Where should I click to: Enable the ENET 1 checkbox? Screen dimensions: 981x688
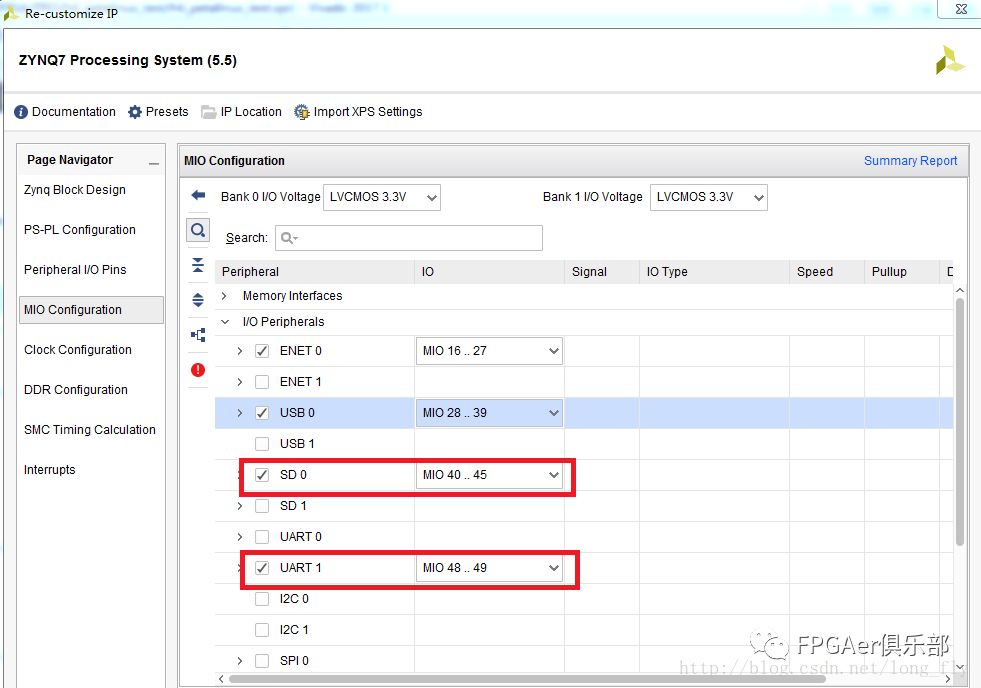click(262, 382)
